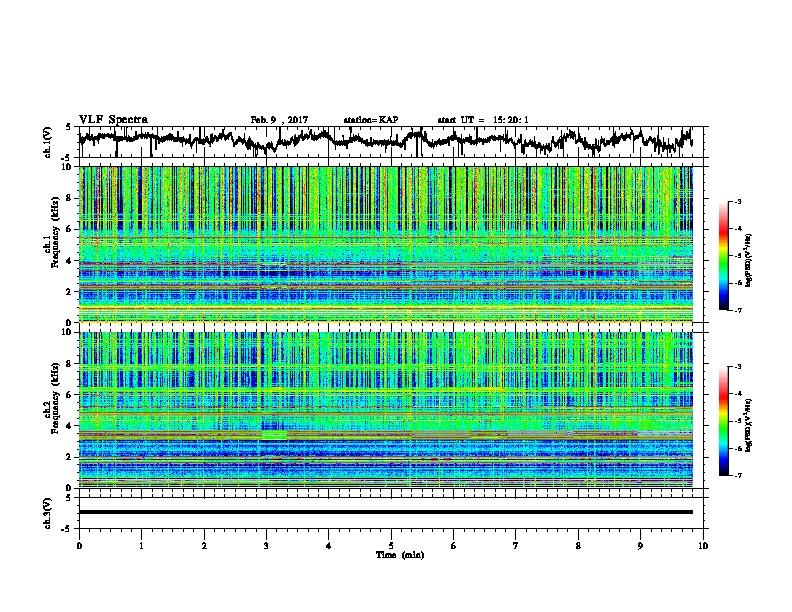The image size is (792, 612).
Task: Click the "VLF Spectra" title text
Action: pyautogui.click(x=113, y=120)
